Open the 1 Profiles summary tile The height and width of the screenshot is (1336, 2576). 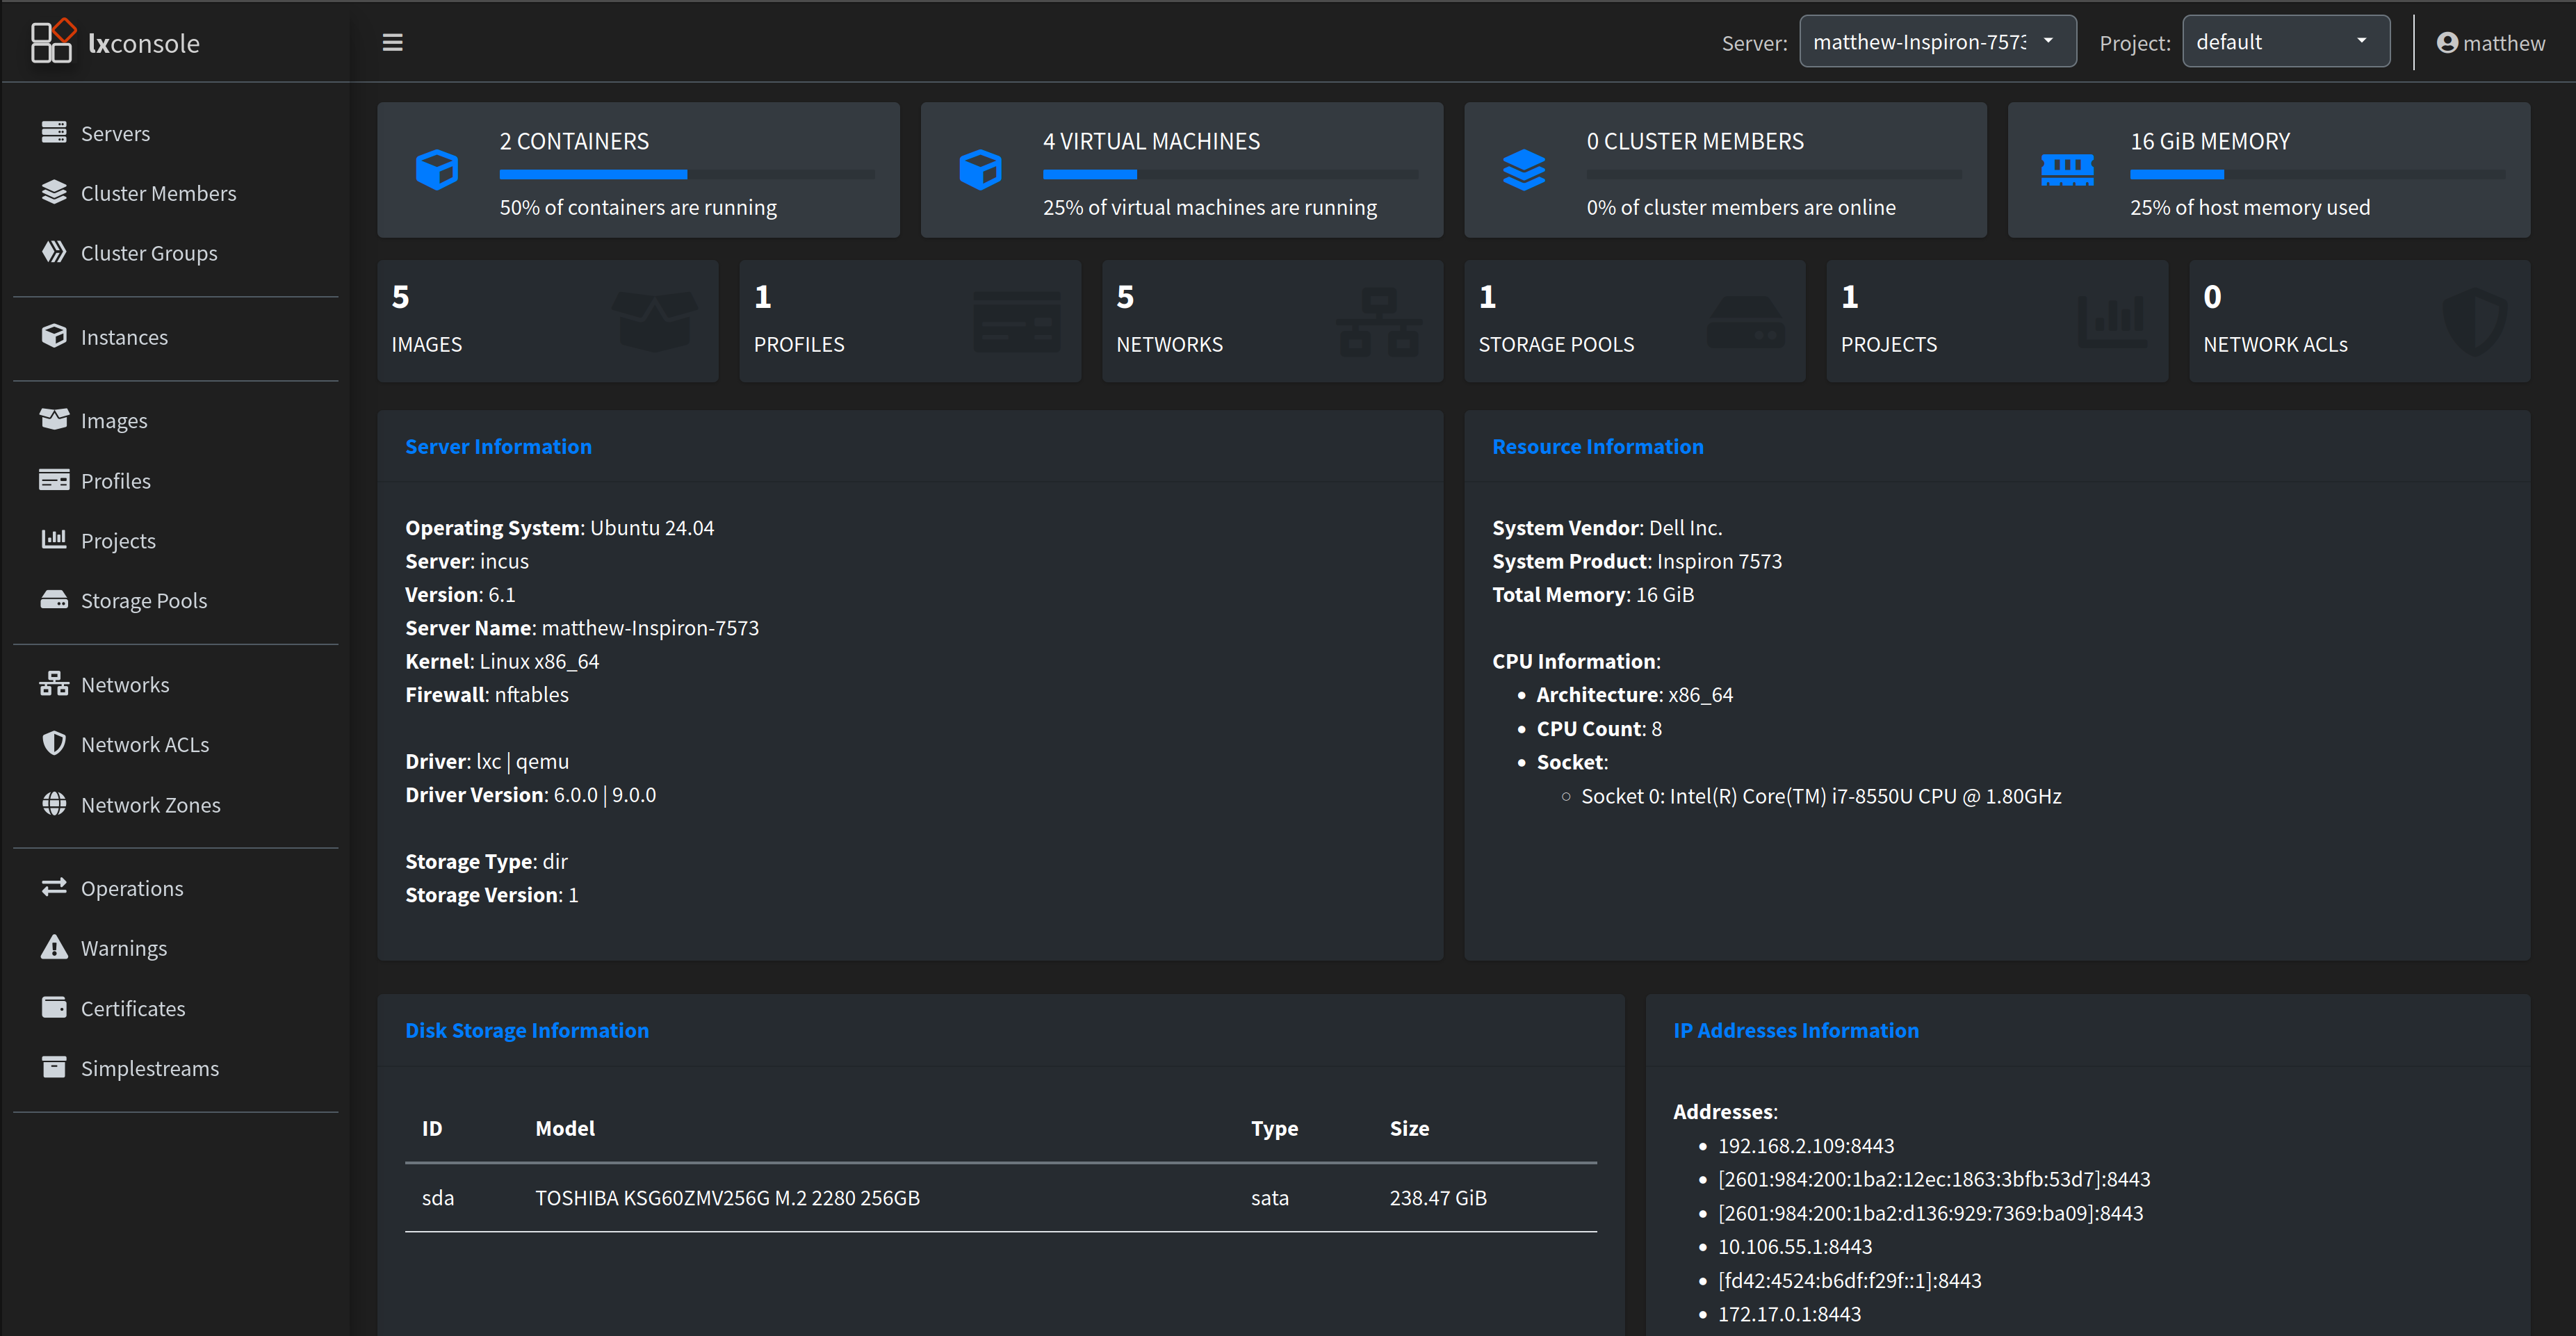pos(910,321)
